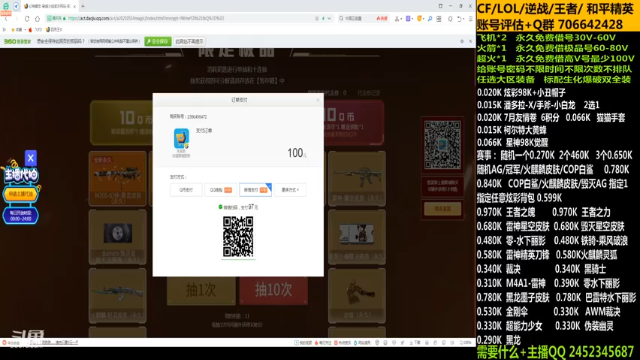
Task: Click the status bar zoom percentage
Action: coord(465,343)
